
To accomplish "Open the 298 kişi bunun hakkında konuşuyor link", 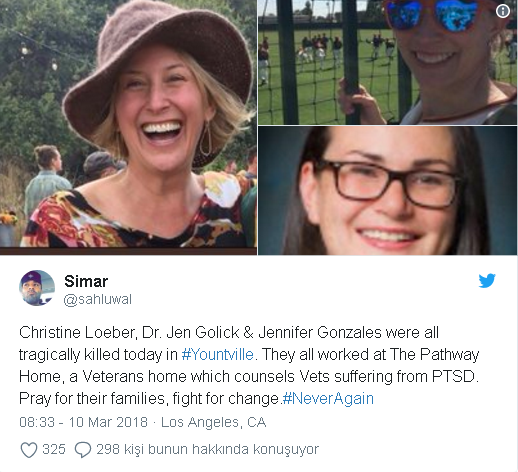I will [207, 449].
